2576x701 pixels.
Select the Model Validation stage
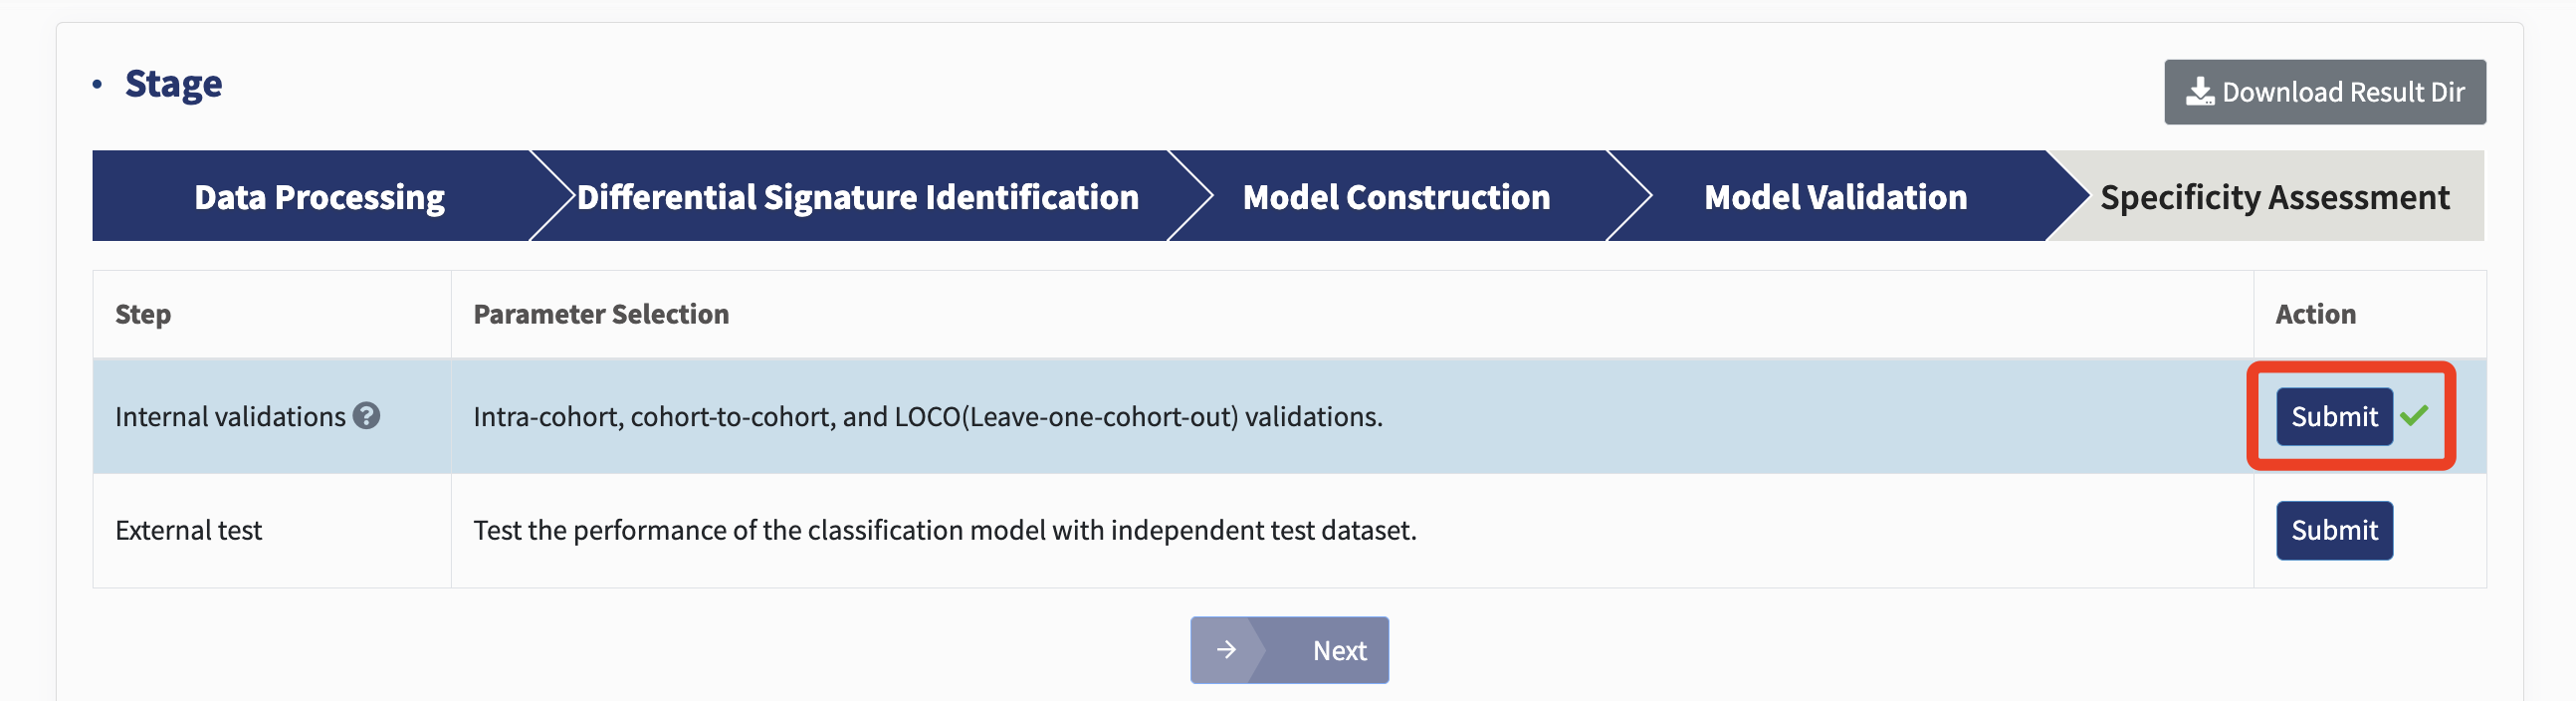1835,196
